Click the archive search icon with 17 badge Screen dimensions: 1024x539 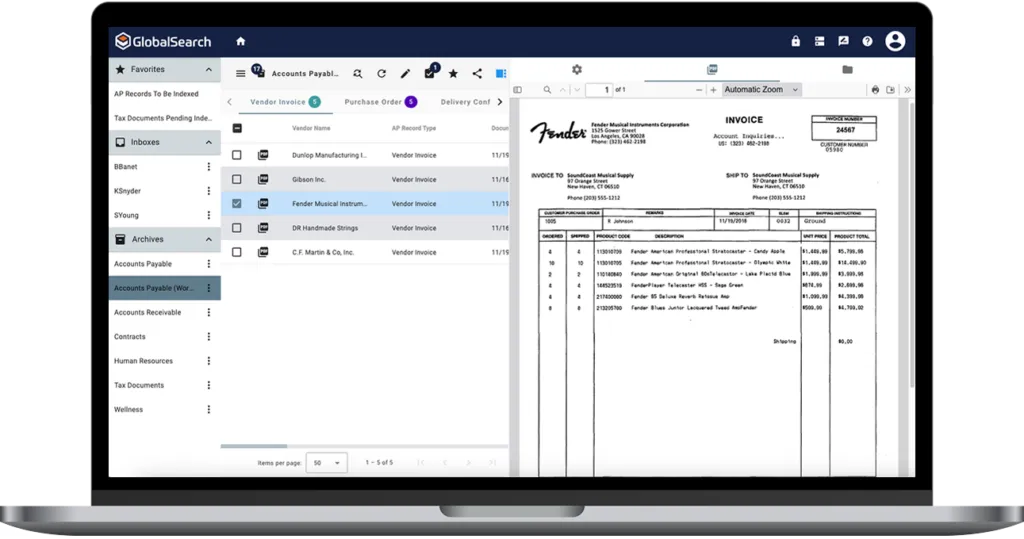pyautogui.click(x=259, y=71)
